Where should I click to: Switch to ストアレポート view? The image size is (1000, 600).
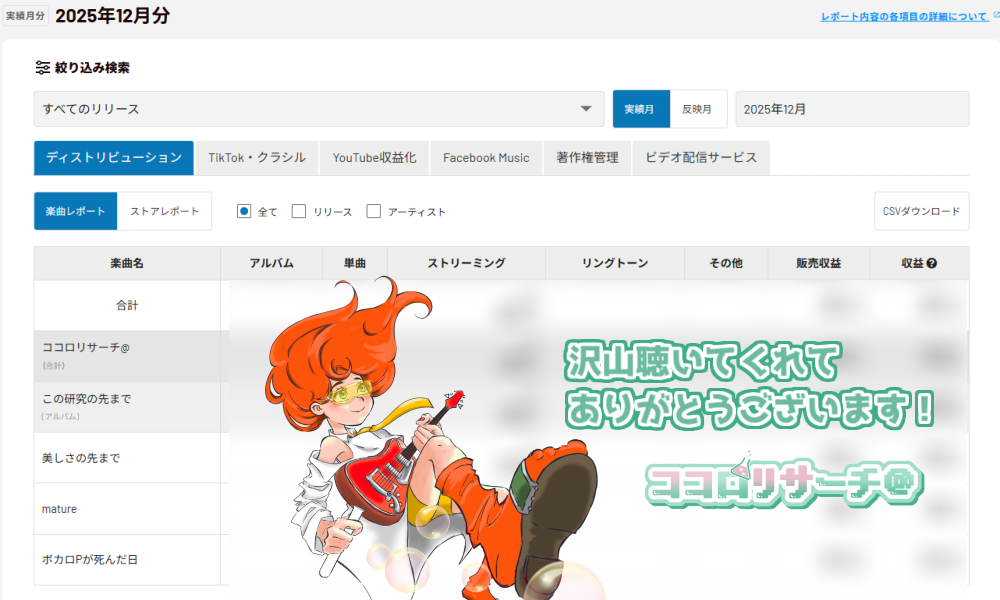pos(164,211)
